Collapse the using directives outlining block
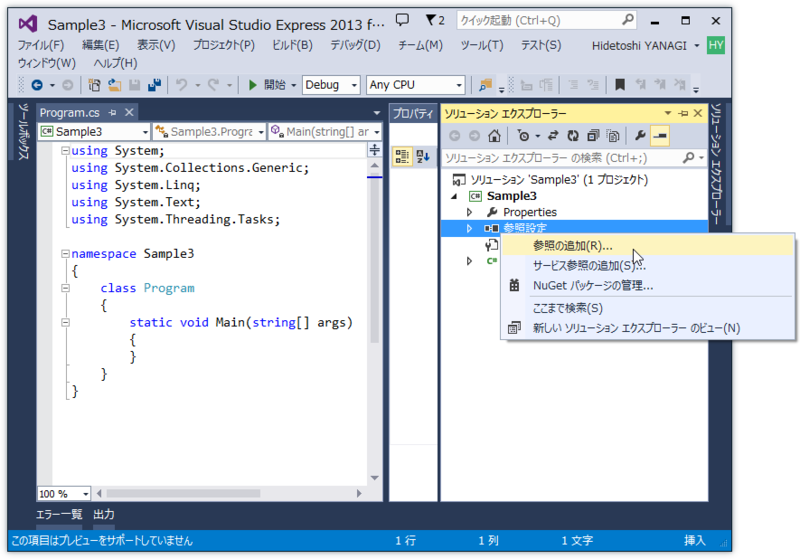 [65, 150]
